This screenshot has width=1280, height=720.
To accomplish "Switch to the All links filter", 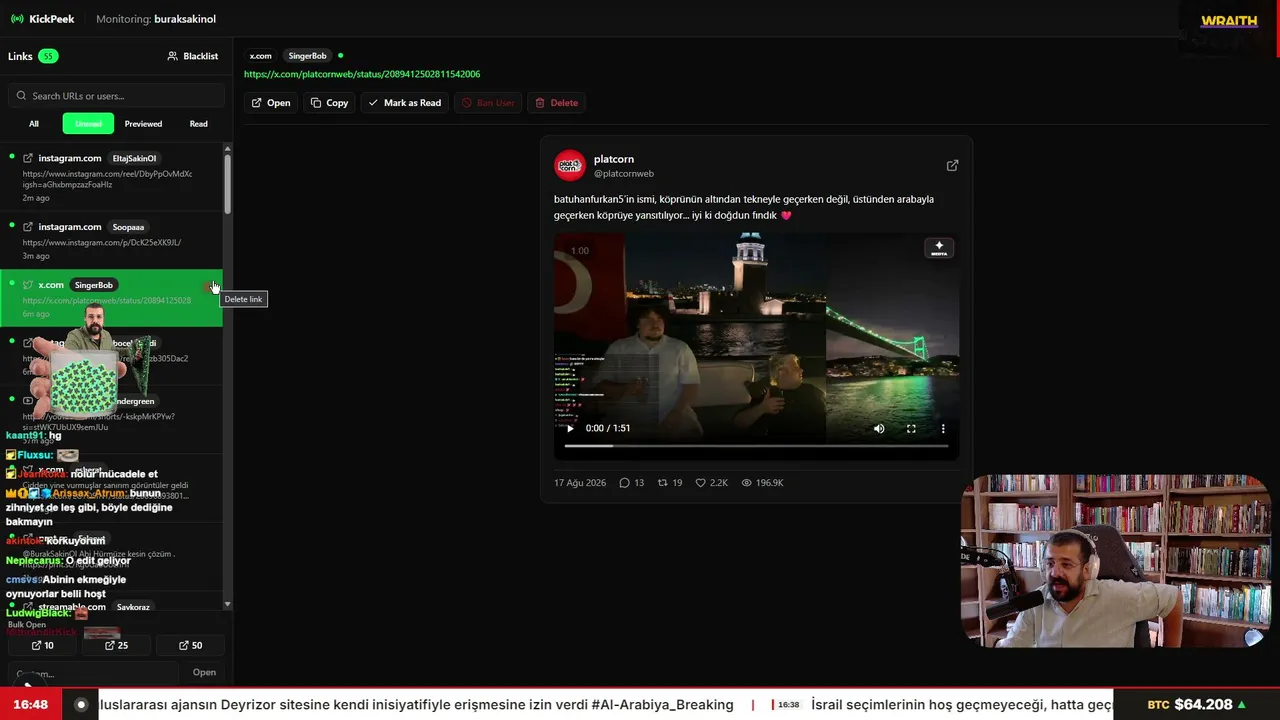I will tap(34, 124).
